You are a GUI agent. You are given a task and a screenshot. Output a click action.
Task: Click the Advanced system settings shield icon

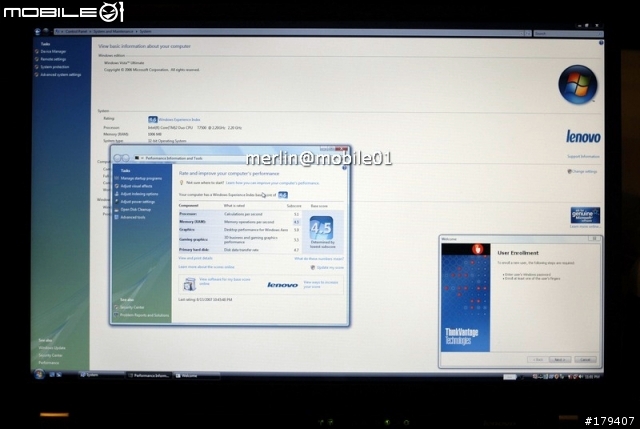(x=37, y=75)
